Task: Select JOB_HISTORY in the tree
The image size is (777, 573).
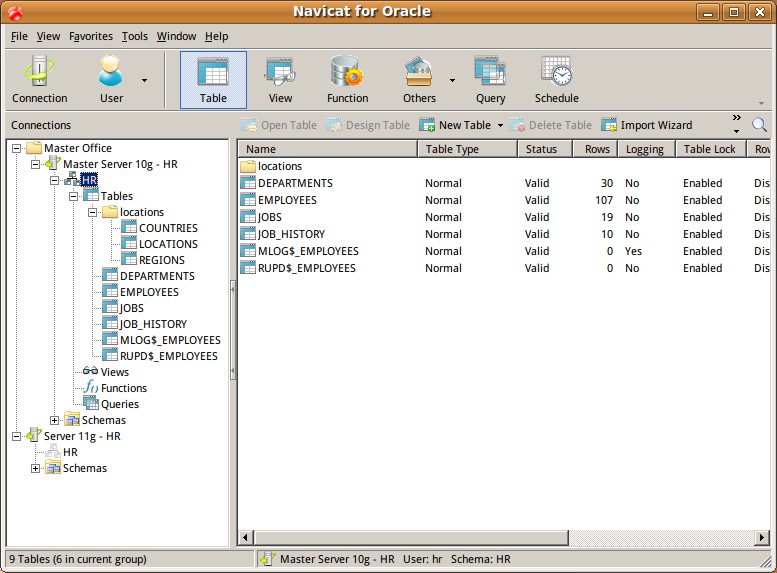Action: [x=153, y=324]
